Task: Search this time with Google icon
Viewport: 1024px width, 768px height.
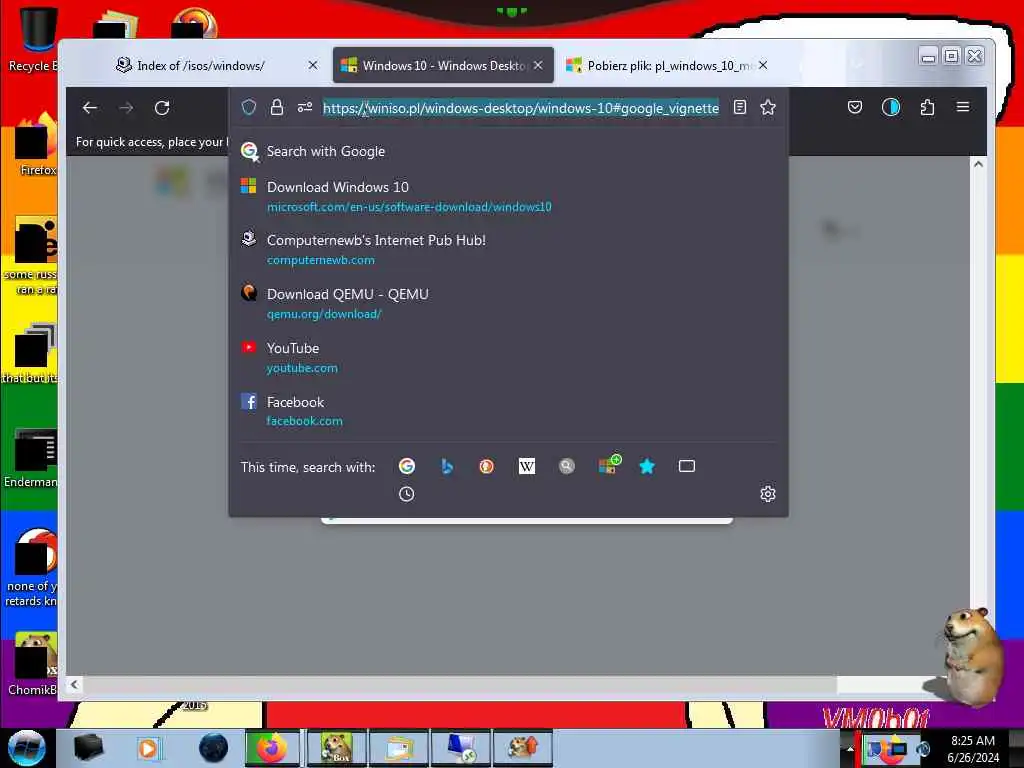Action: point(407,466)
